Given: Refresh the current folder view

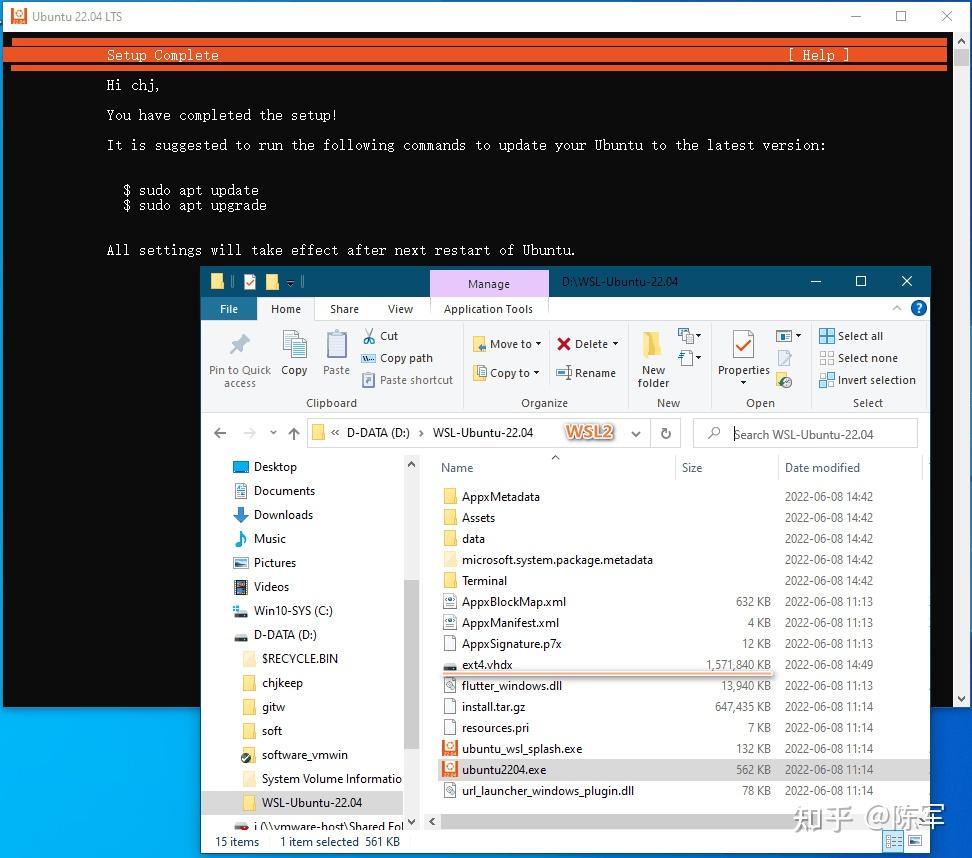Looking at the screenshot, I should point(665,433).
